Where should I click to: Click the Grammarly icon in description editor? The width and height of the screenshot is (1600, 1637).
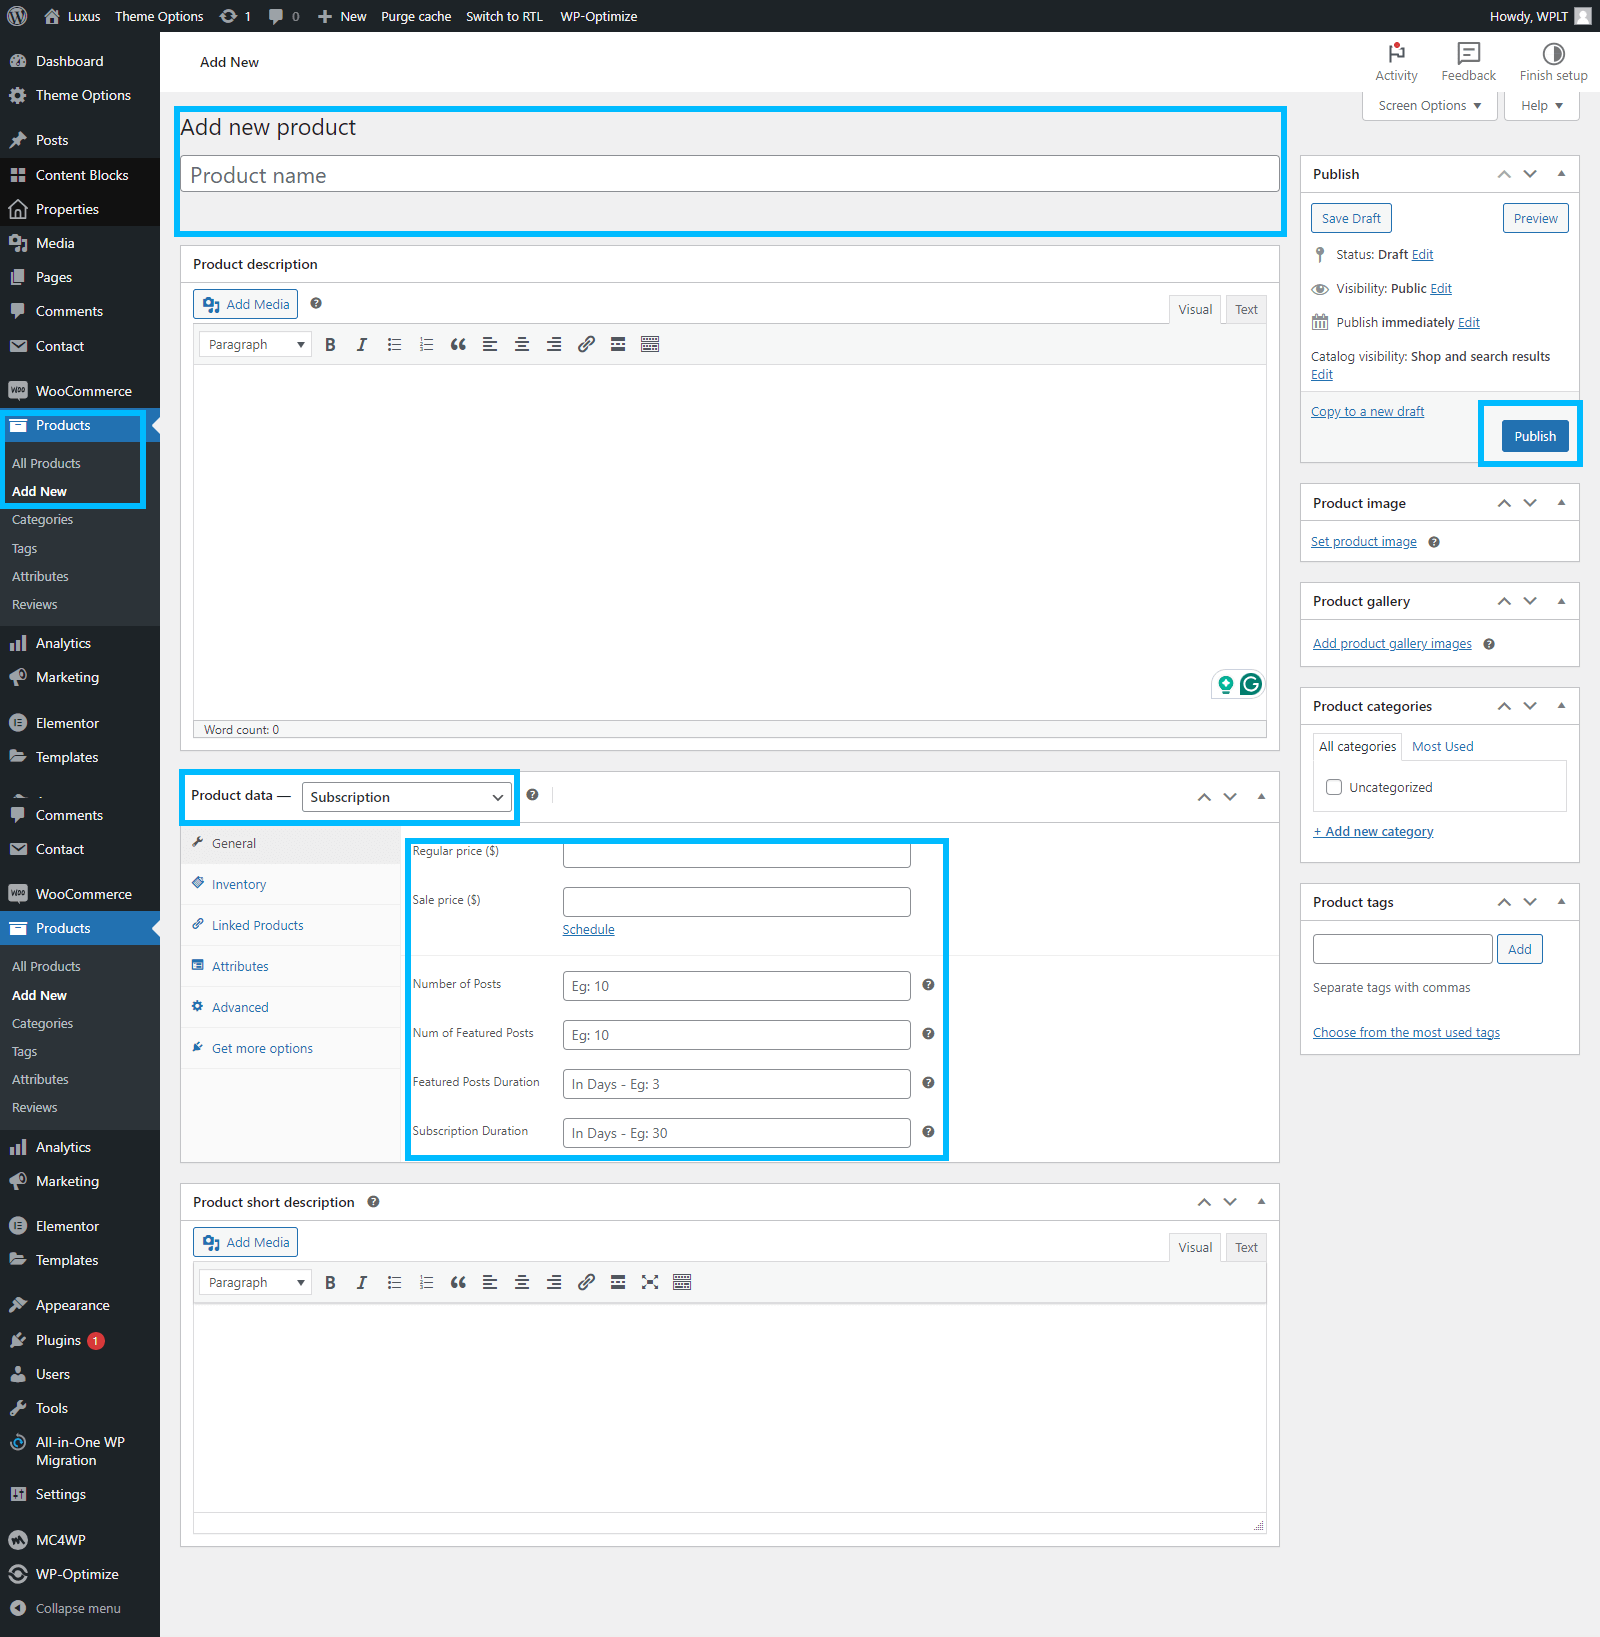[1250, 684]
